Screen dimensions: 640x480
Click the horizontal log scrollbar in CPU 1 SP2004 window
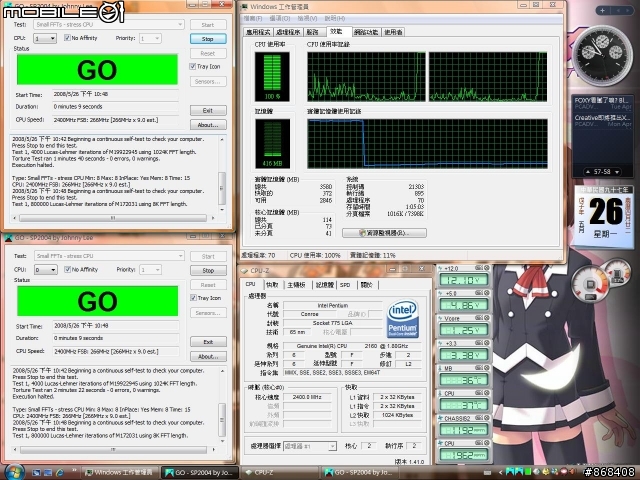pos(113,218)
